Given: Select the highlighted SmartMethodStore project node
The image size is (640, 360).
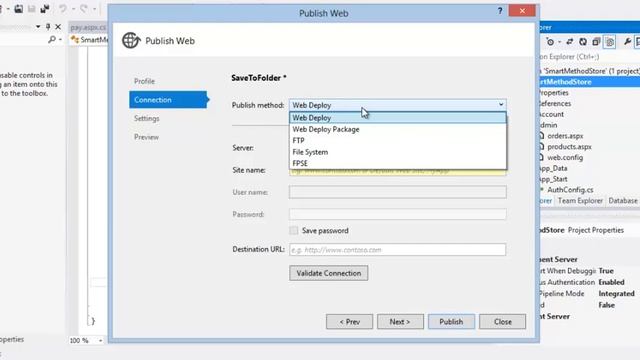Looking at the screenshot, I should tap(589, 82).
